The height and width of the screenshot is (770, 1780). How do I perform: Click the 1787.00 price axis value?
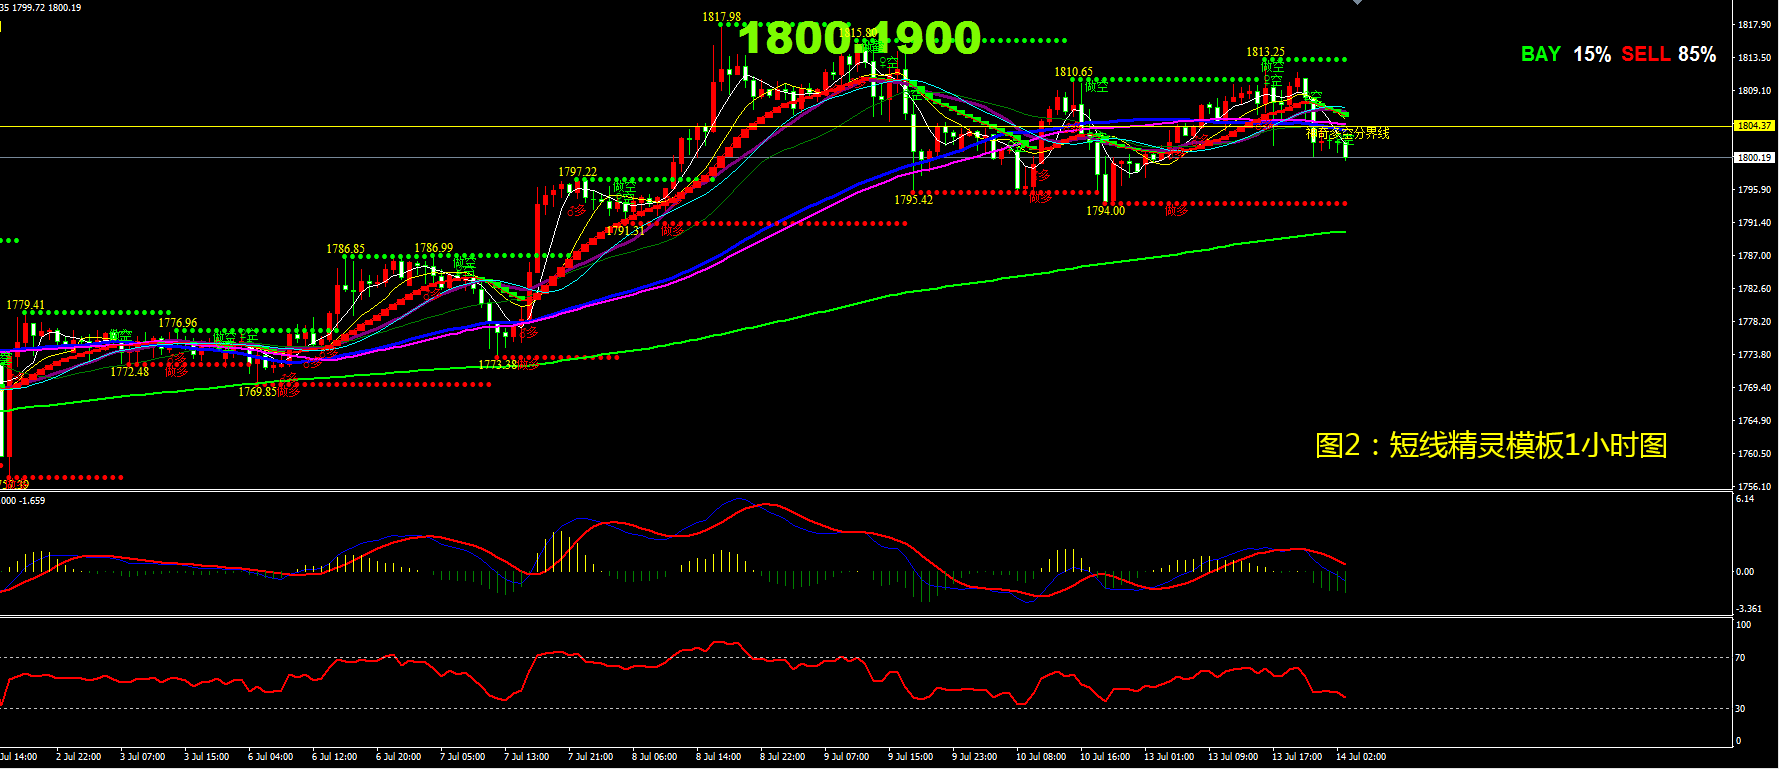[x=1755, y=256]
